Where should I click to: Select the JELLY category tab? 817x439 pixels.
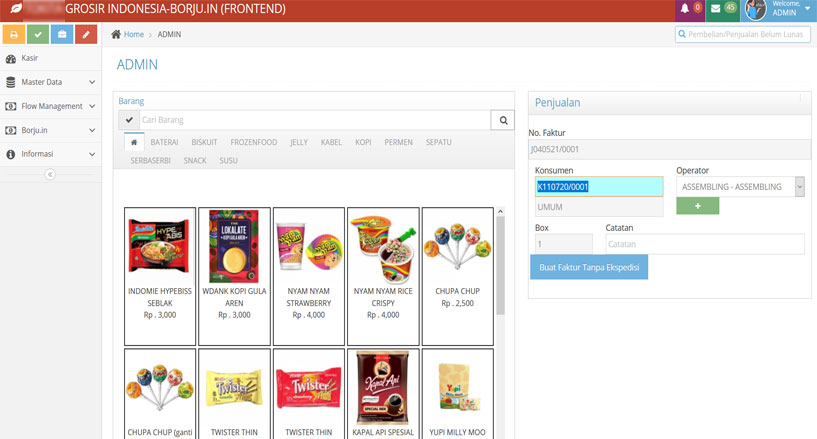299,142
